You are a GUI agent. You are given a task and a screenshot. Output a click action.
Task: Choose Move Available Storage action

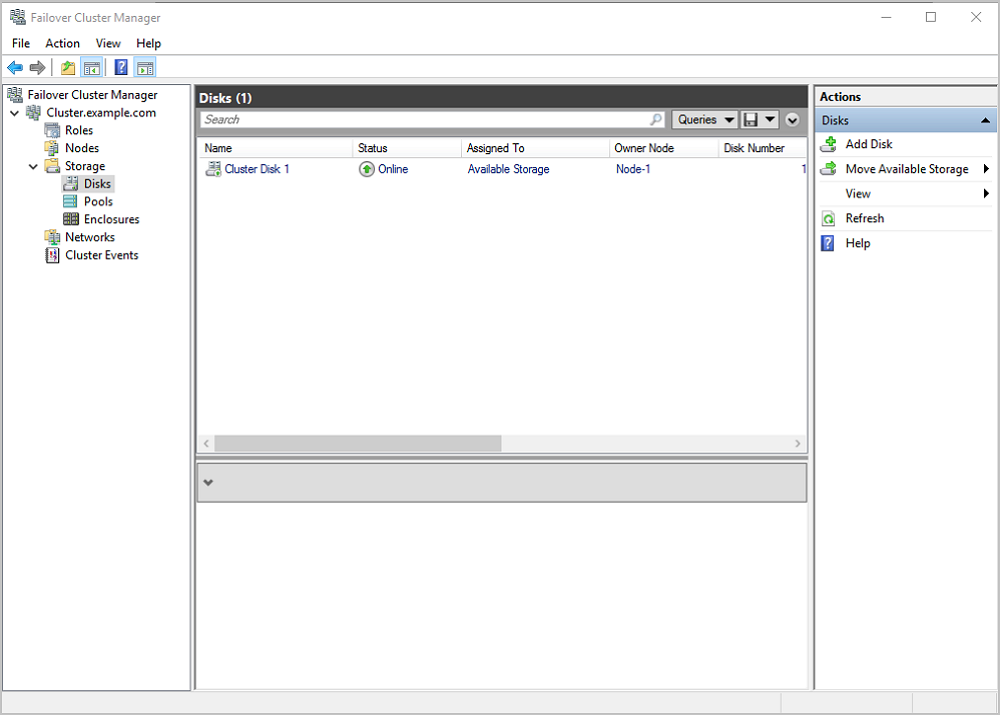pyautogui.click(x=906, y=169)
